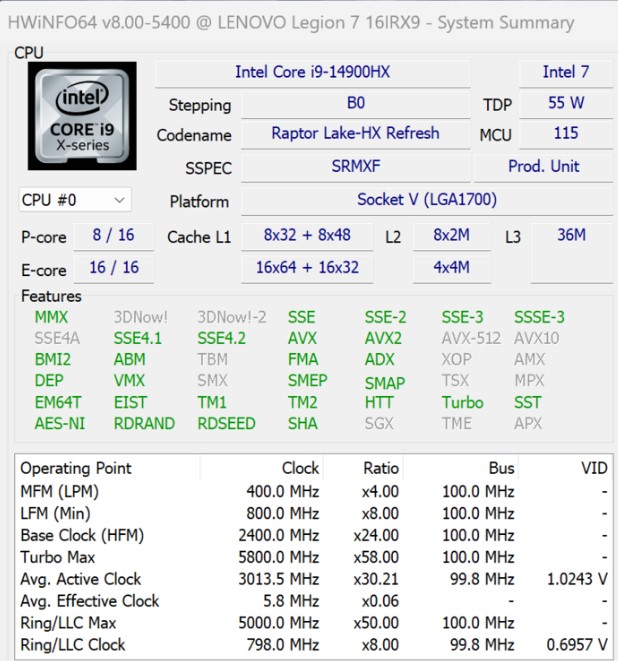Click the HTT feature label

click(x=379, y=403)
